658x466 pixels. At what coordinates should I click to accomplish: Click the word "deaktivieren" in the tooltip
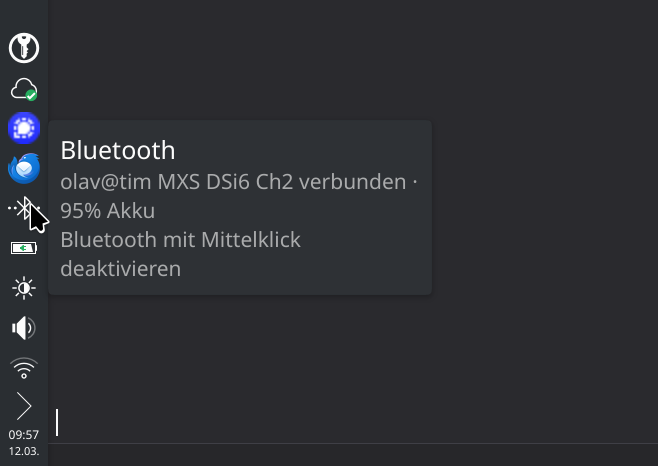(121, 269)
